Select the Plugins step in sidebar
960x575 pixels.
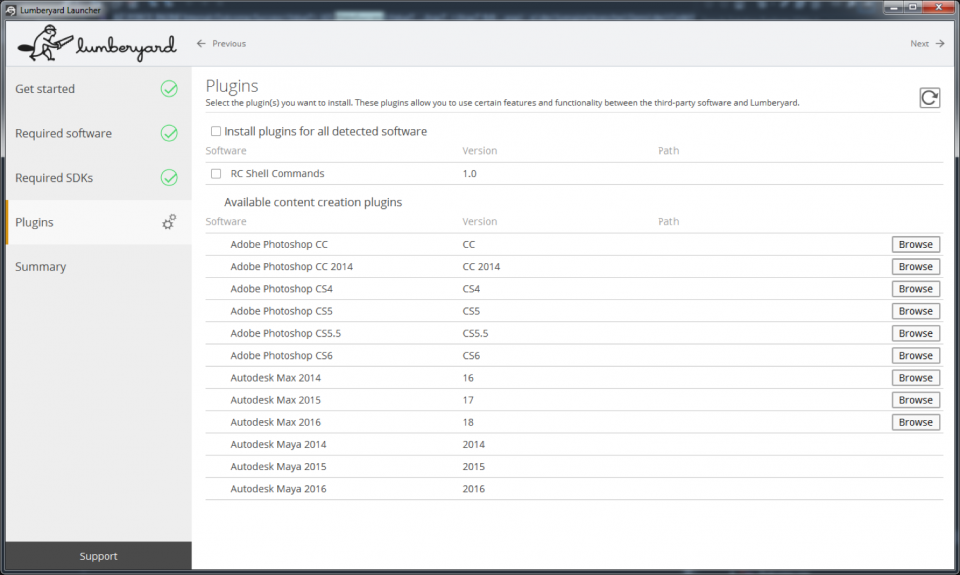99,222
